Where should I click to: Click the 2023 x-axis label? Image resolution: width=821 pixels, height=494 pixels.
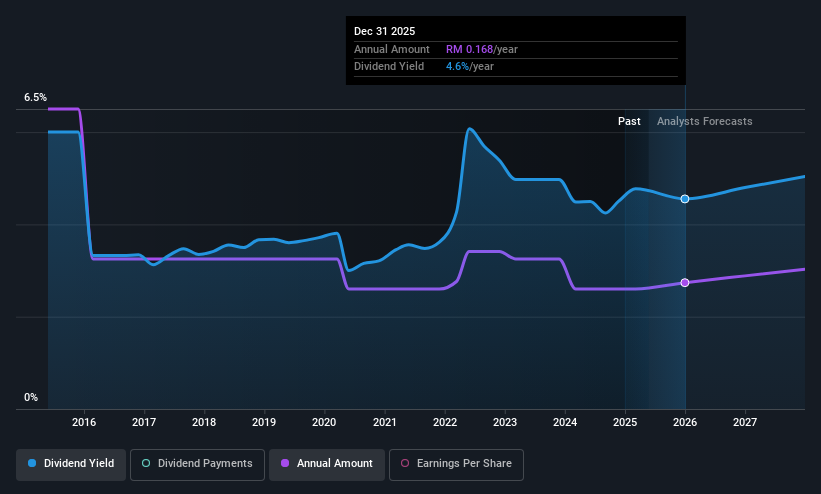click(x=505, y=422)
